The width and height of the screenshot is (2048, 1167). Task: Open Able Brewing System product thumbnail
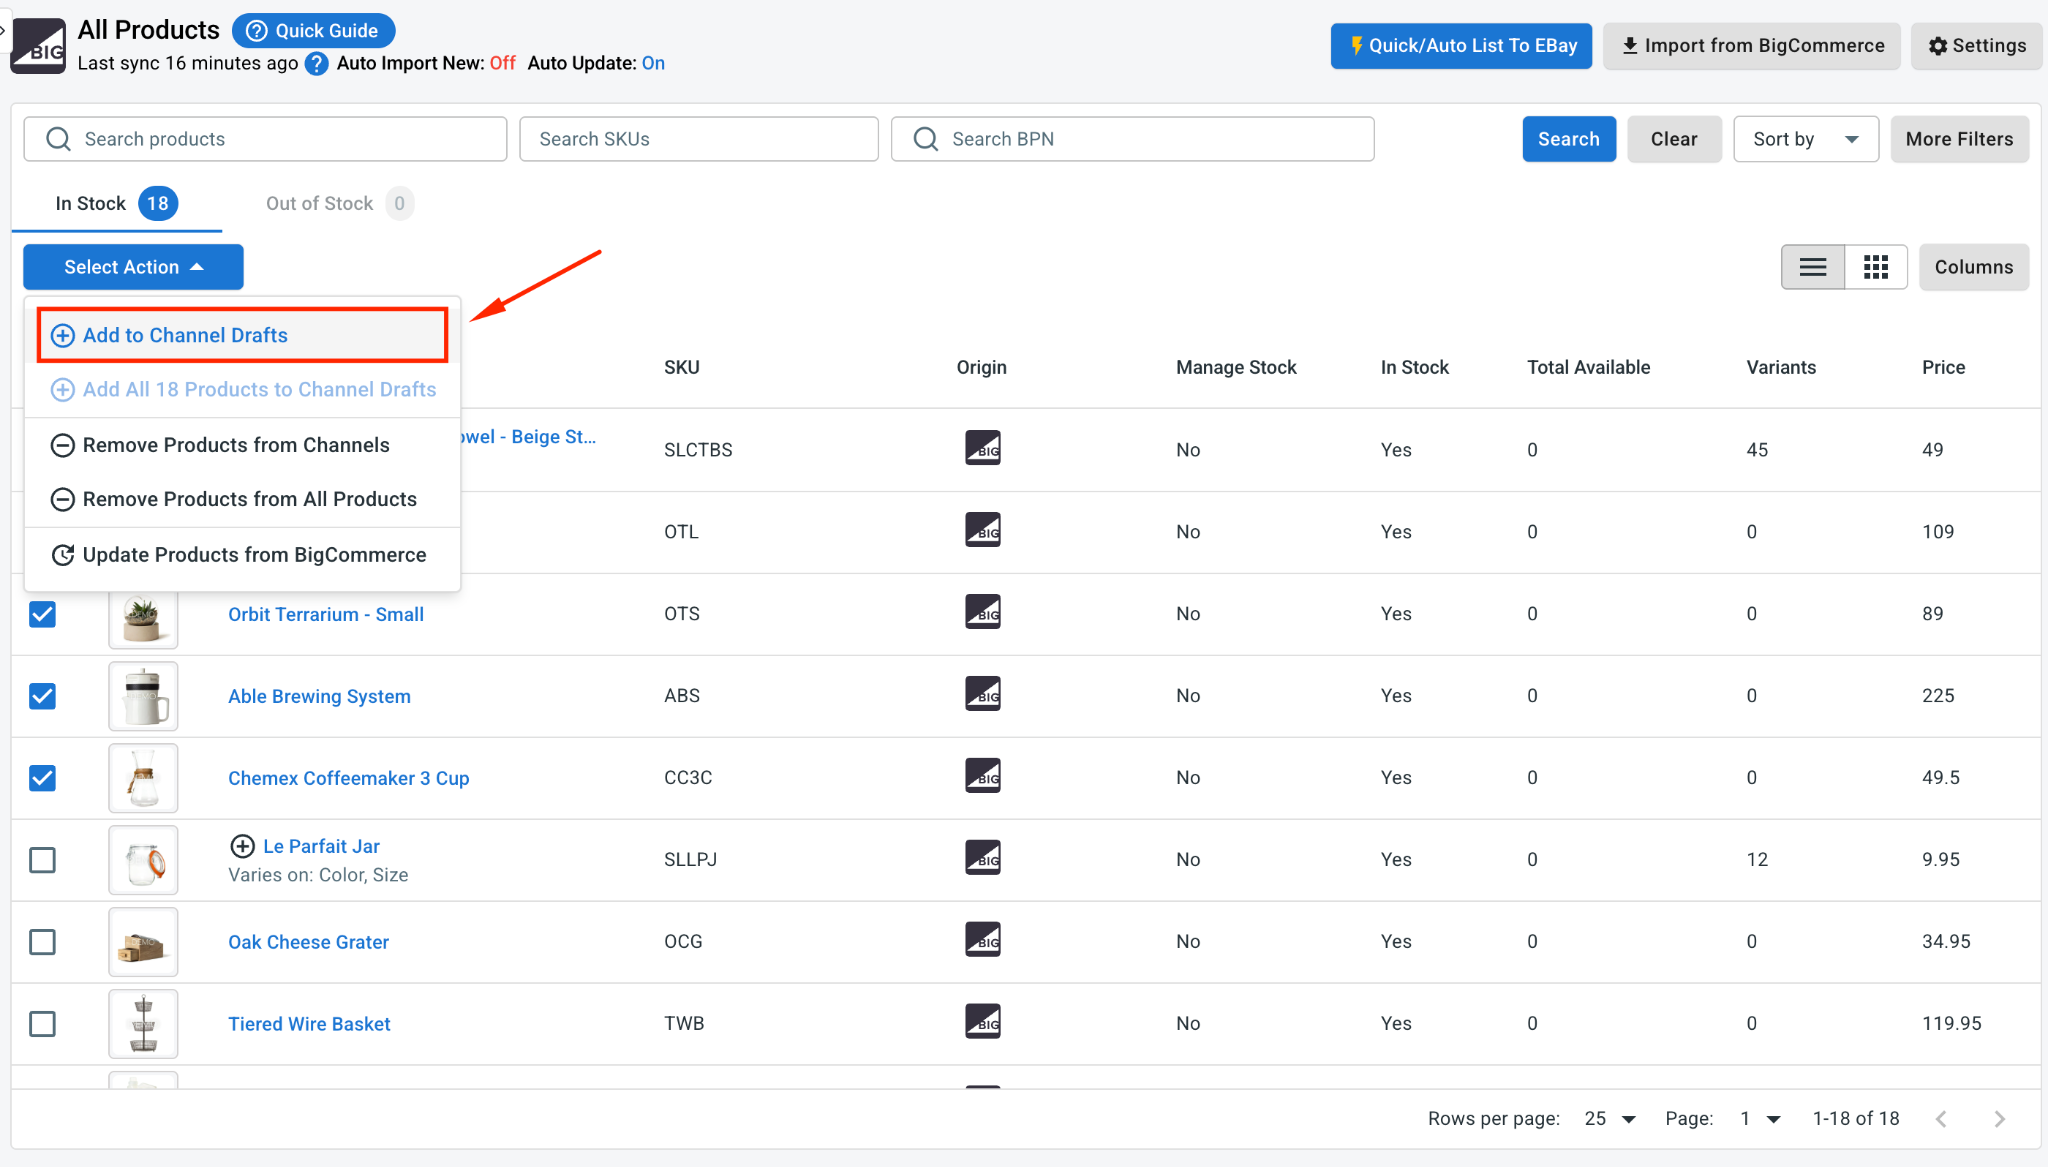[143, 696]
